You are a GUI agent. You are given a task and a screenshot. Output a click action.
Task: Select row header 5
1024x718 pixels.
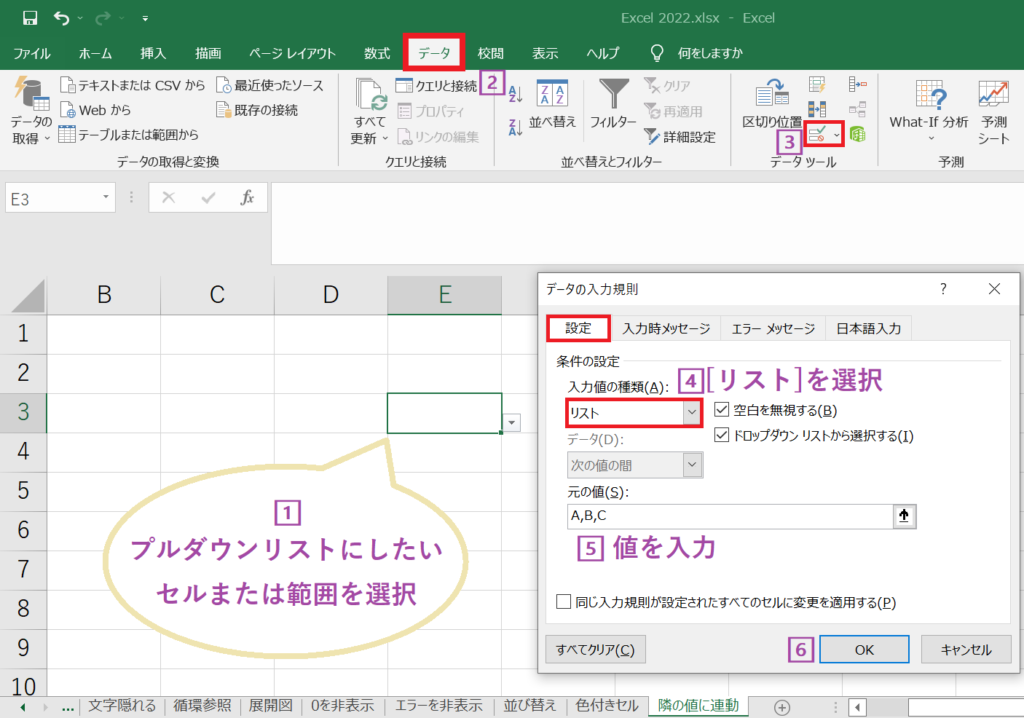pyautogui.click(x=23, y=490)
